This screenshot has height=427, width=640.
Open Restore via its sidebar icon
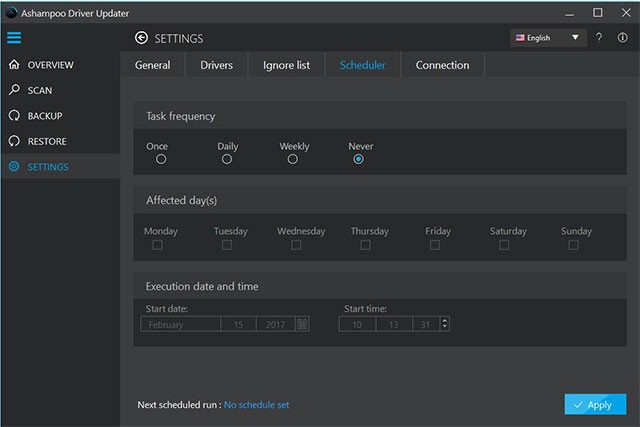pyautogui.click(x=14, y=141)
